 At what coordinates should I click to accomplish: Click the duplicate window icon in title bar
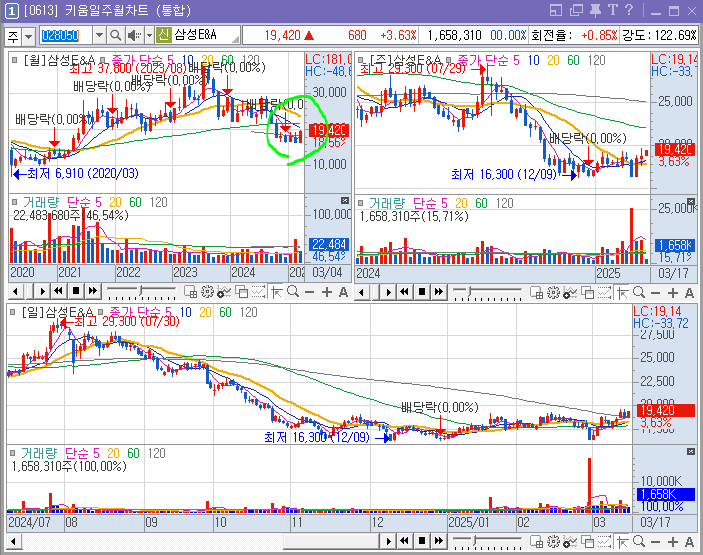pyautogui.click(x=576, y=10)
